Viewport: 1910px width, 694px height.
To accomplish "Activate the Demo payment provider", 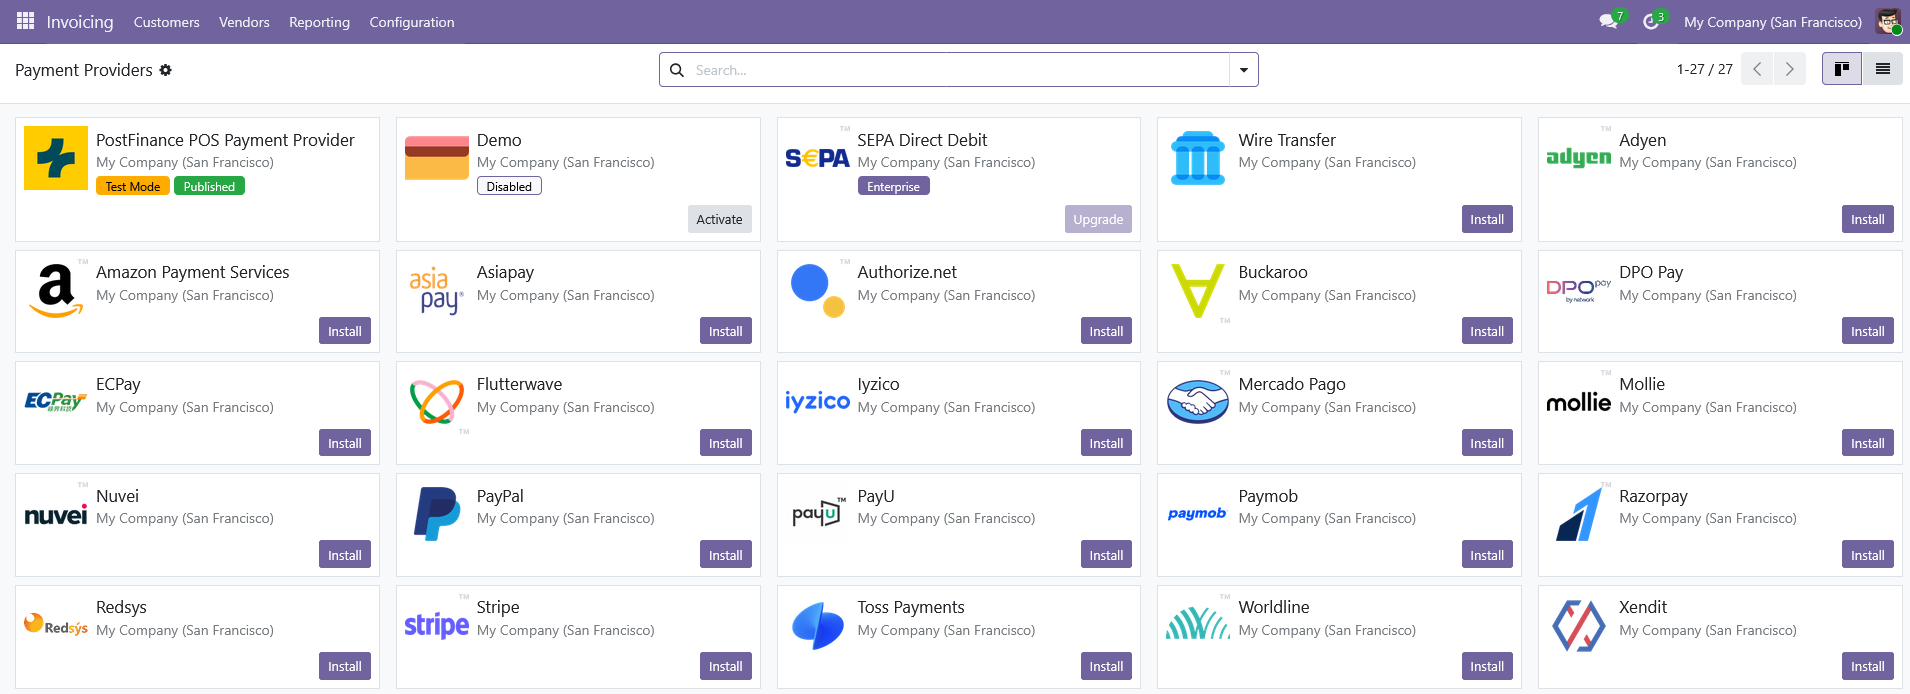I will 719,219.
